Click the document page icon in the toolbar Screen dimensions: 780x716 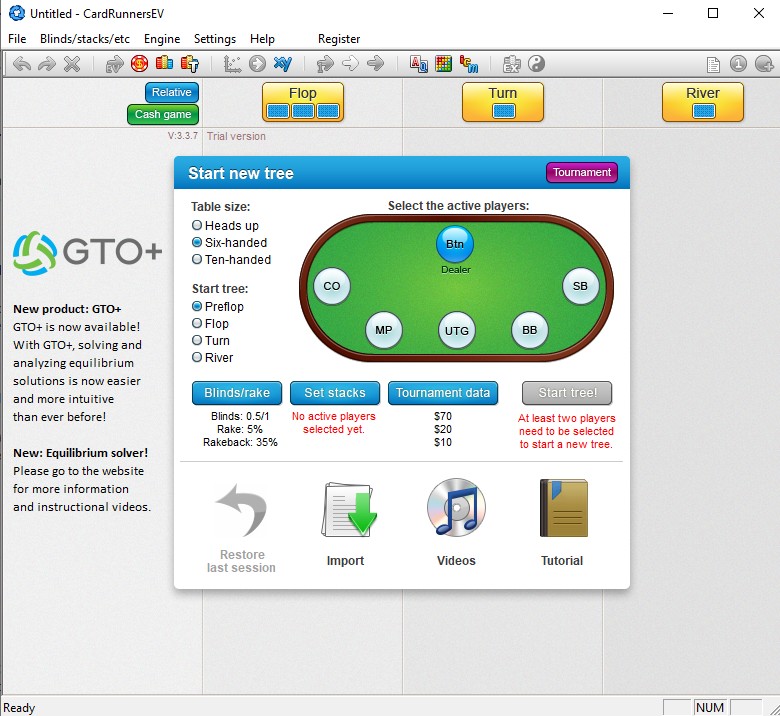pos(713,64)
